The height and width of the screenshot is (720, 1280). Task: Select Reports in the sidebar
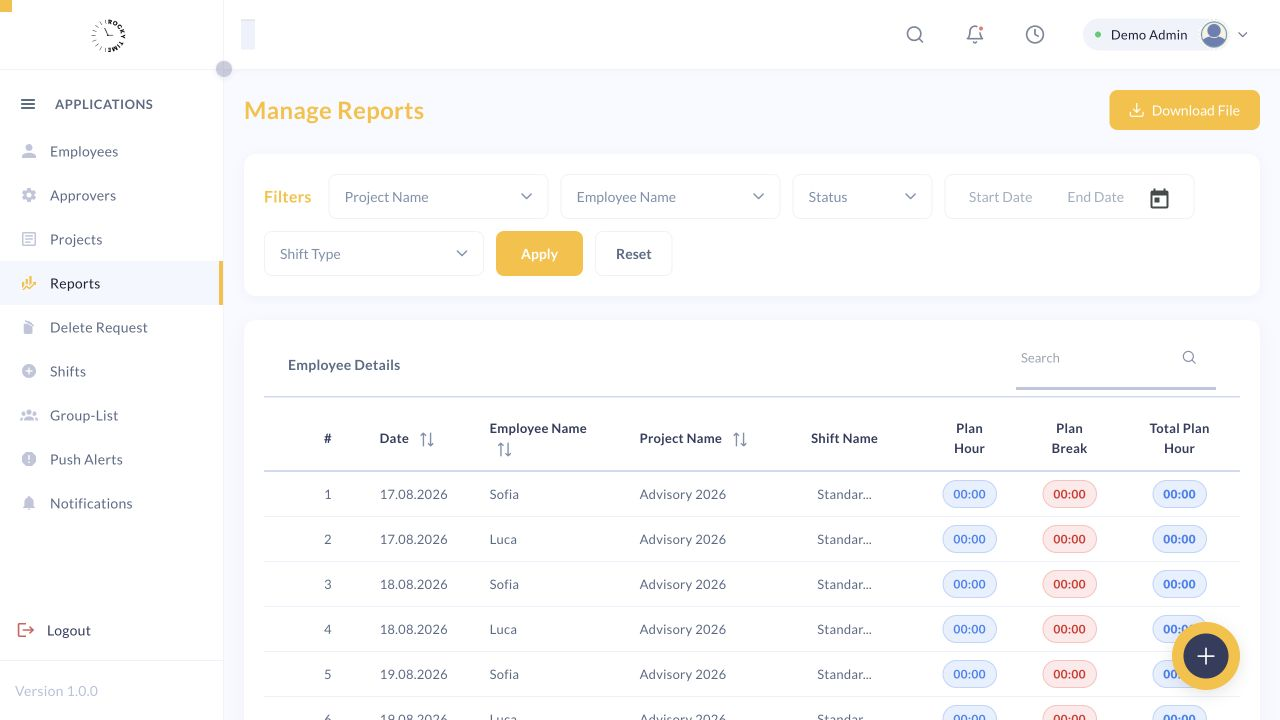tap(110, 283)
